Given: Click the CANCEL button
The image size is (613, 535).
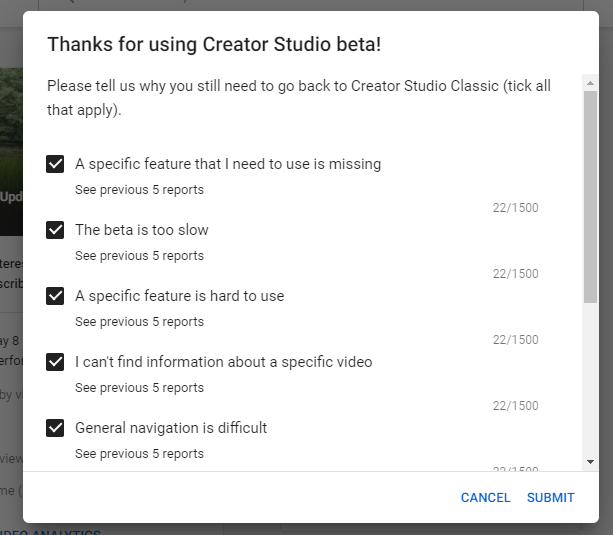Looking at the screenshot, I should [x=486, y=497].
